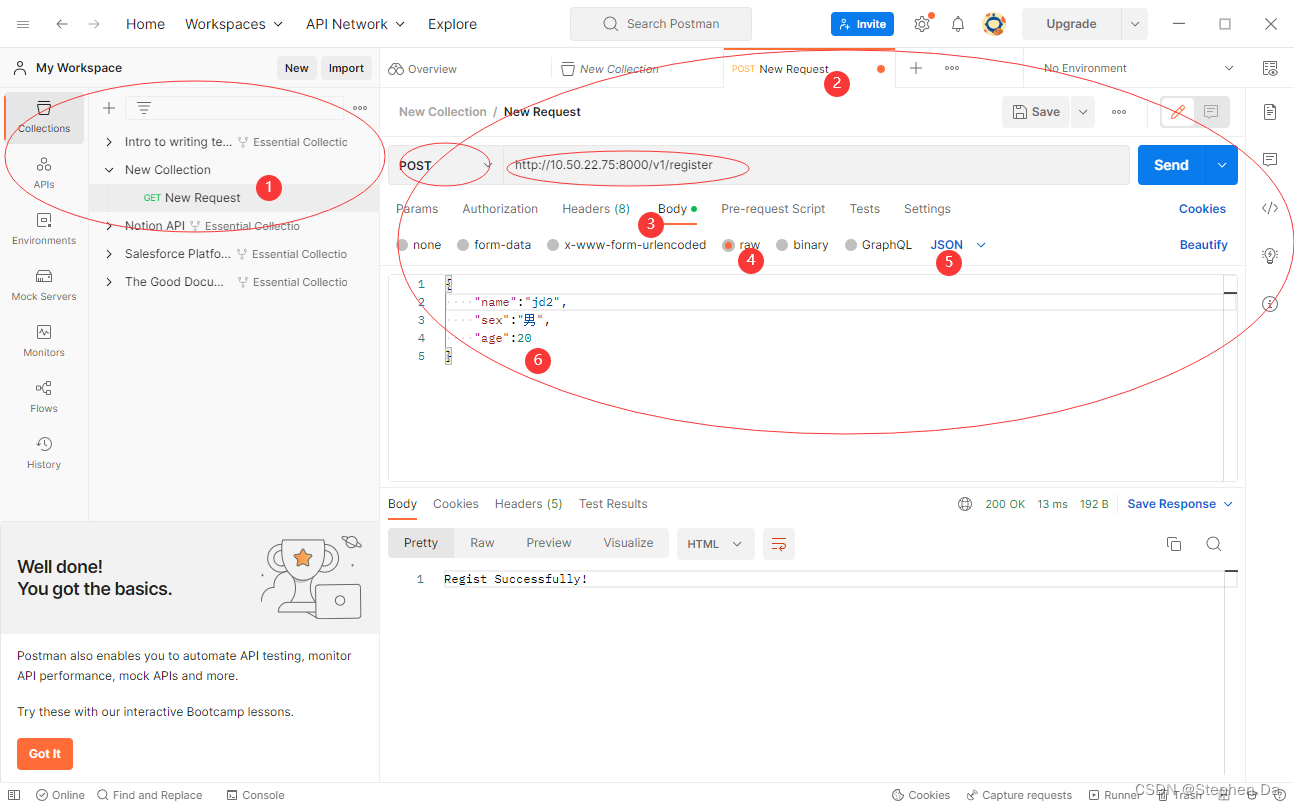The image size is (1294, 807).
Task: Go back with the left arrow
Action: (x=62, y=24)
